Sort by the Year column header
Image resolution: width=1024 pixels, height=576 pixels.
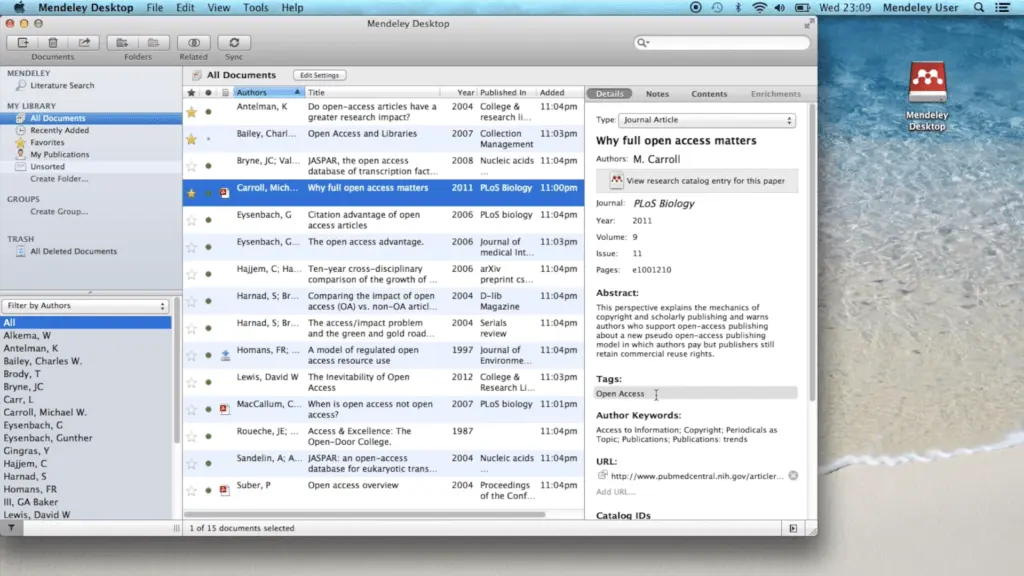tap(459, 93)
